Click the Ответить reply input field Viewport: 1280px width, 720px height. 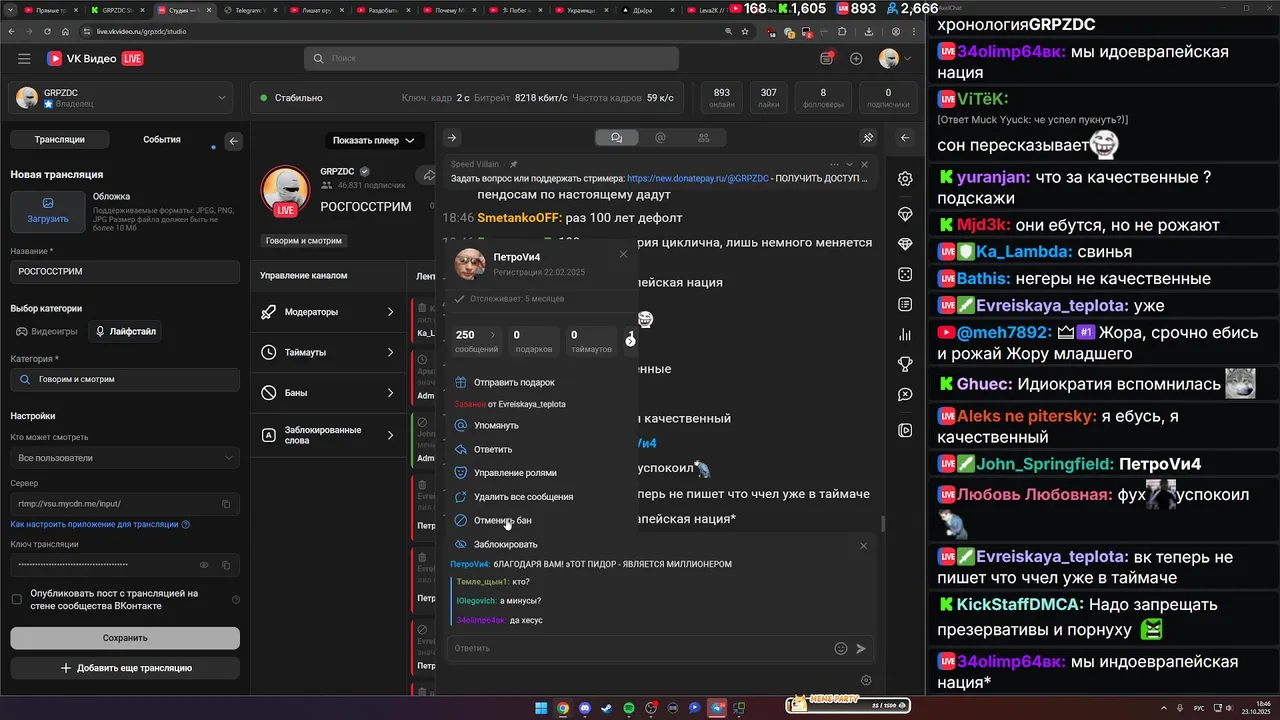tap(640, 648)
